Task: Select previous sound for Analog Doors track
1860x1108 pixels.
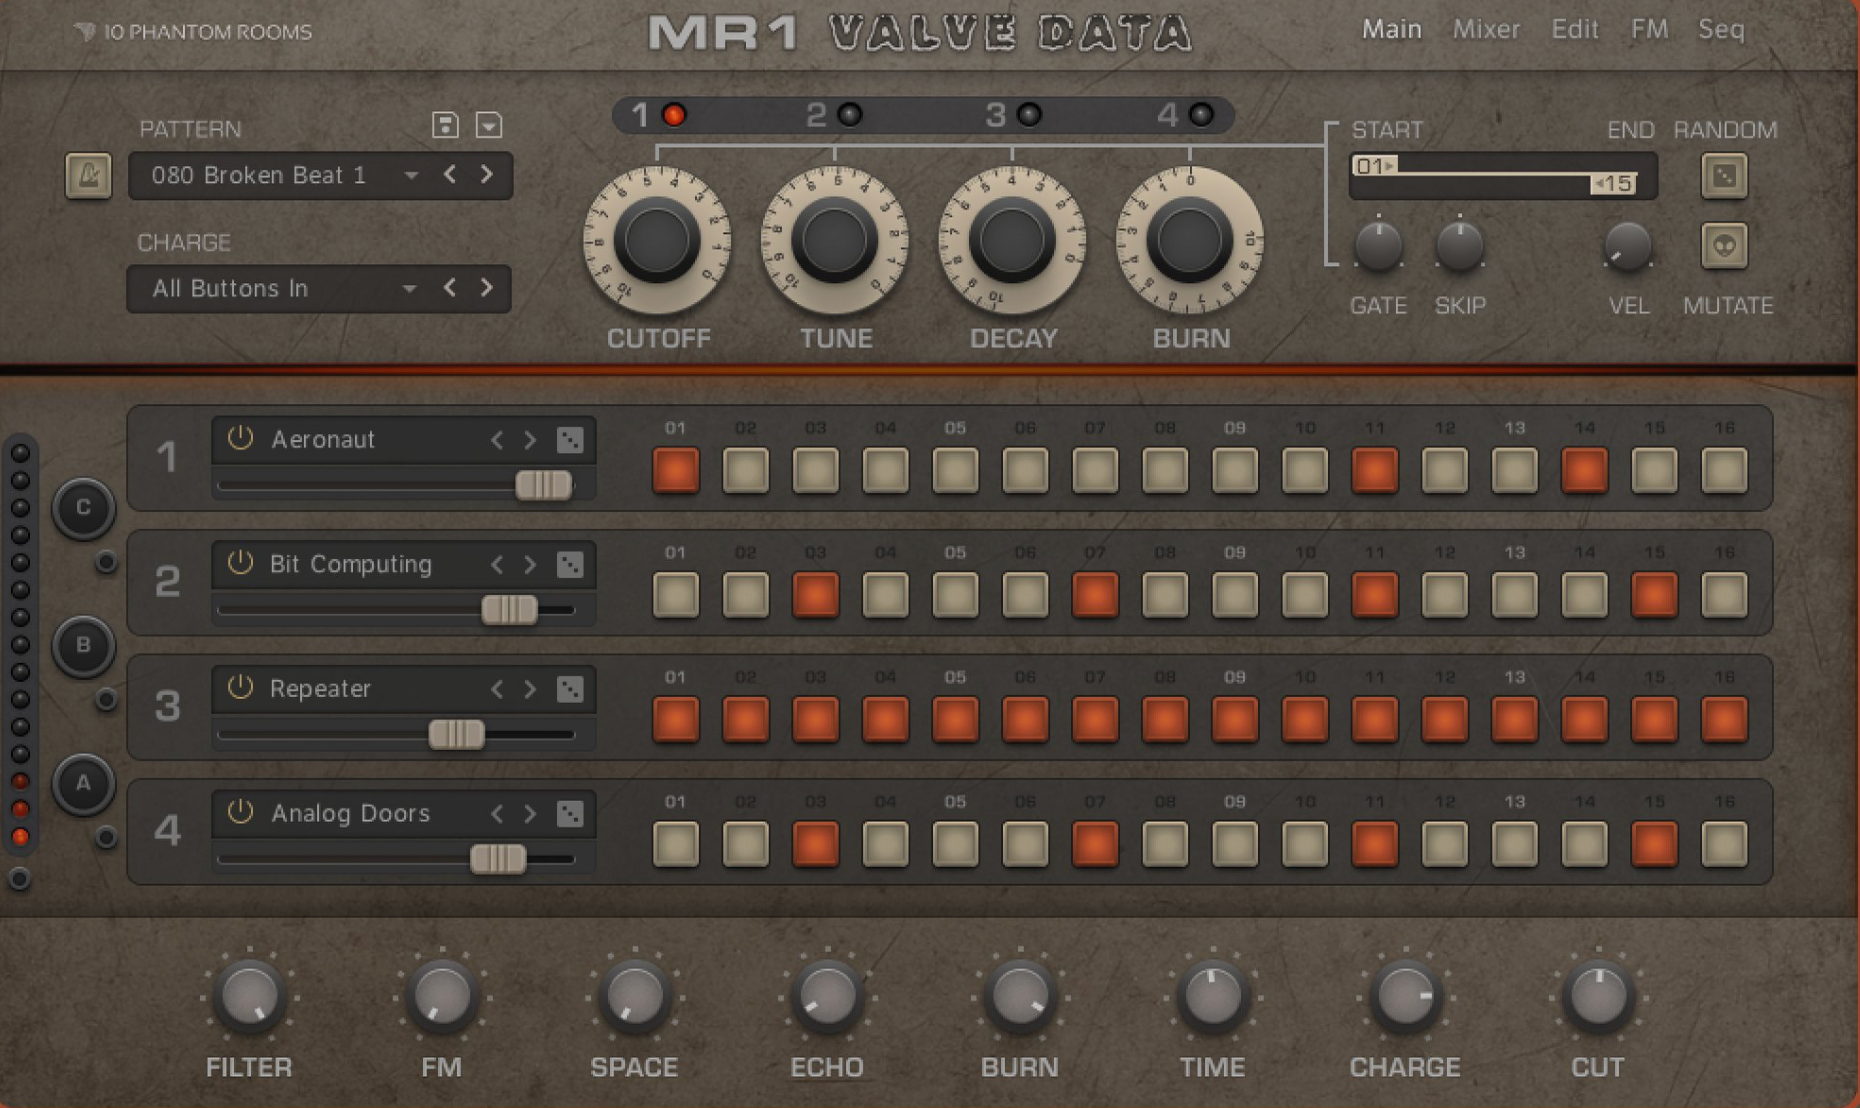Action: point(497,814)
